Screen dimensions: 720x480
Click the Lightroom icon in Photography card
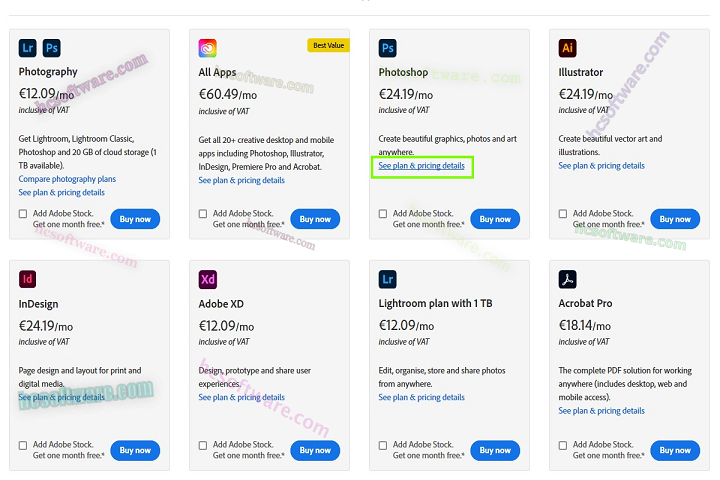point(28,48)
